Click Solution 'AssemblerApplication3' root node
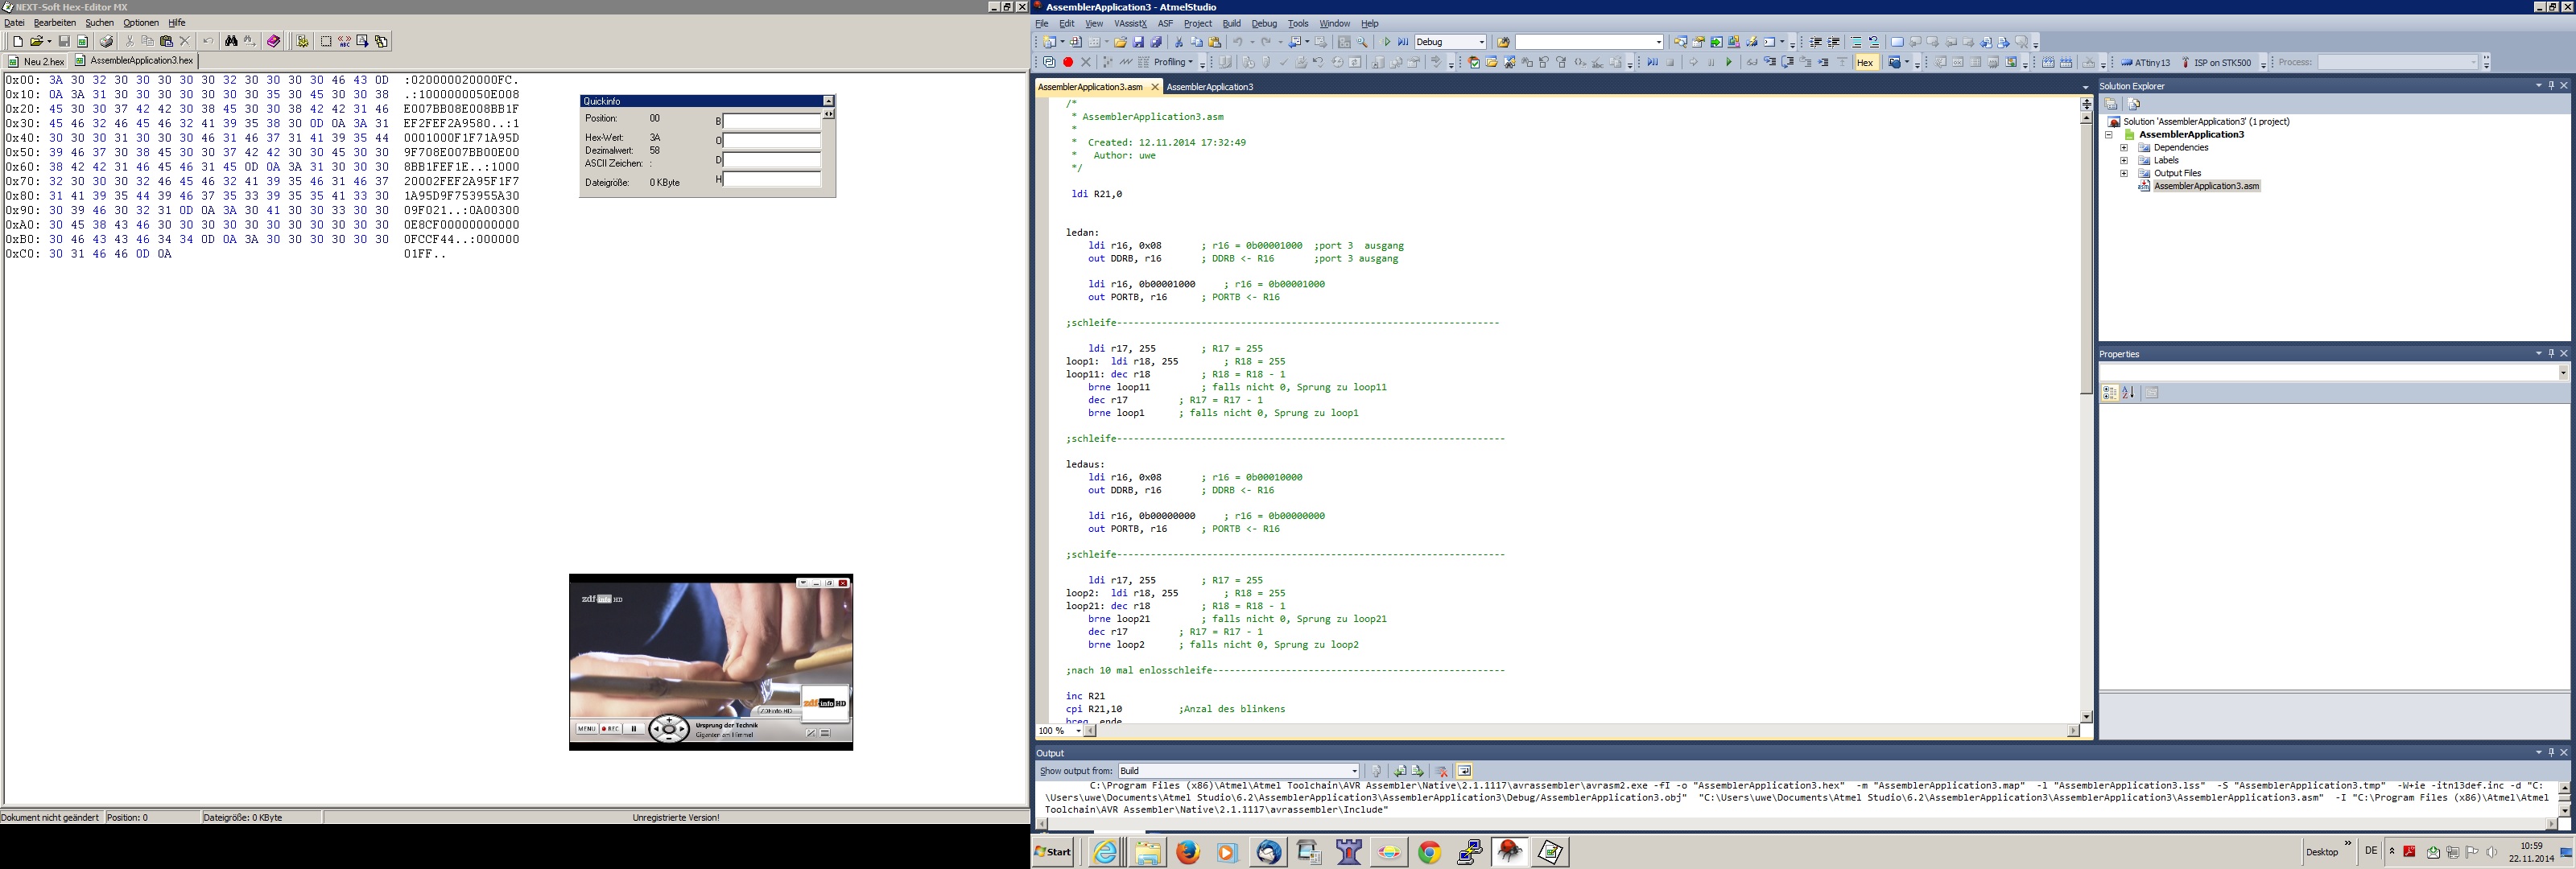 point(2206,122)
